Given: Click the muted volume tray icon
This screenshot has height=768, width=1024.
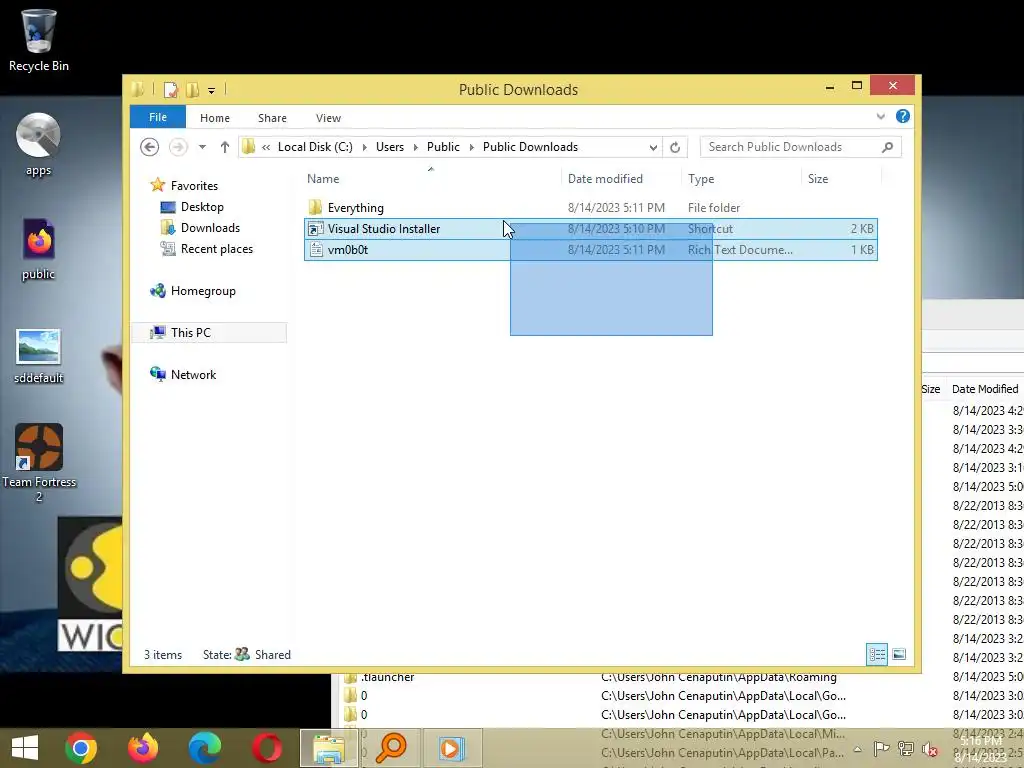Looking at the screenshot, I should (x=930, y=749).
